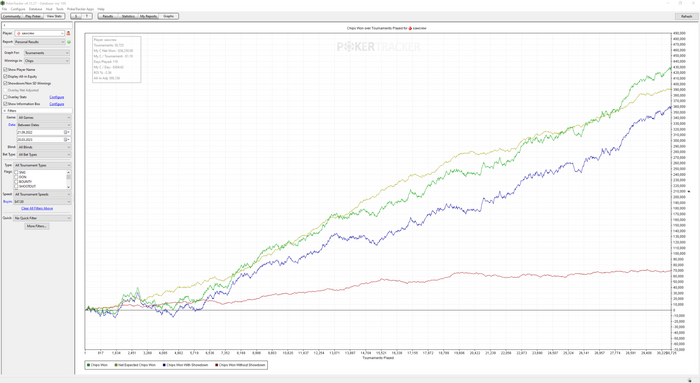Screen dimensions: 700x383
Task: Open the tournament Speed dropdown
Action: [42, 194]
